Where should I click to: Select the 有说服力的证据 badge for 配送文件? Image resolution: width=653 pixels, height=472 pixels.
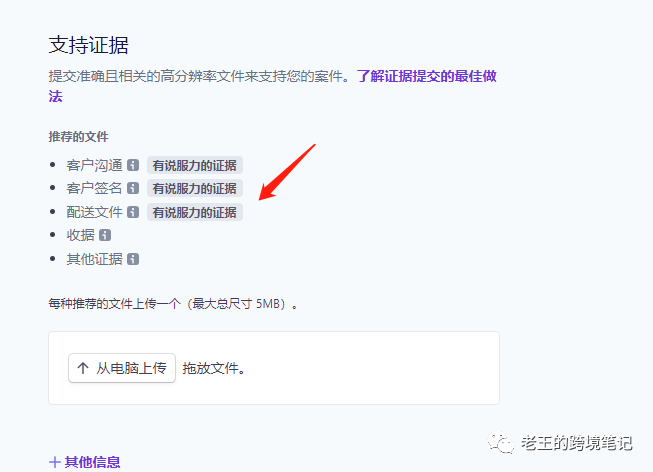click(195, 212)
